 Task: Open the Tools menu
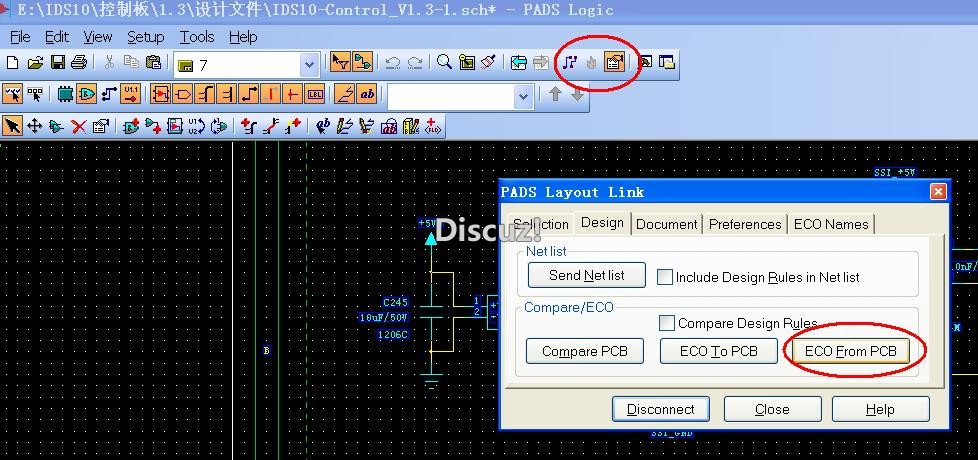[197, 37]
